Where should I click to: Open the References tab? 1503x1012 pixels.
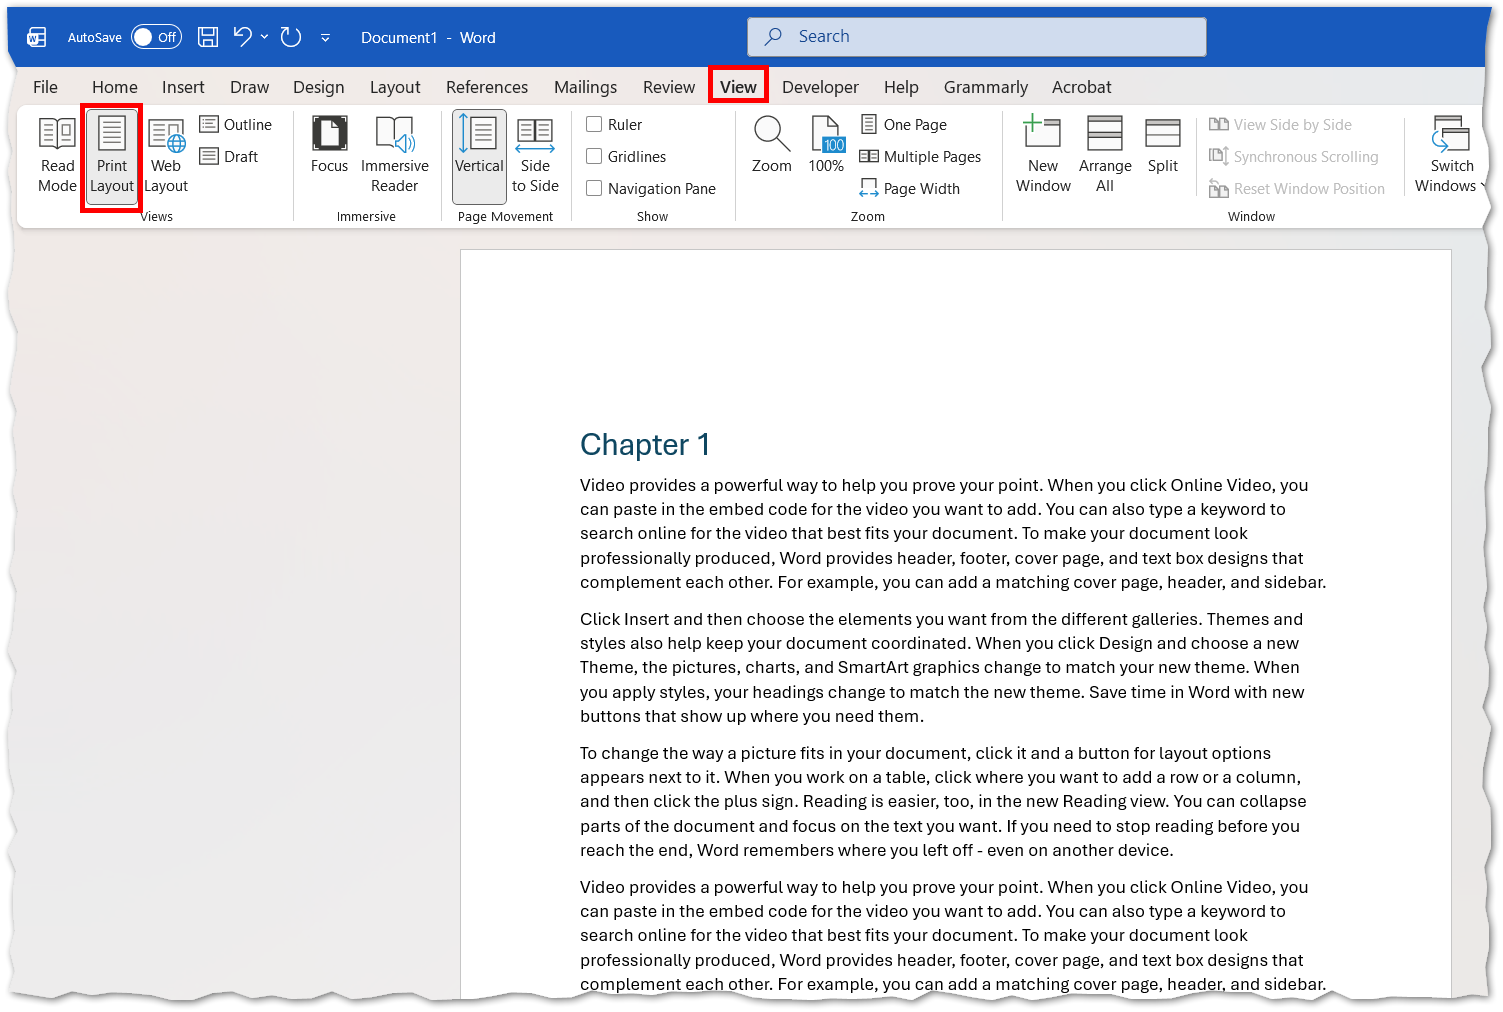(487, 87)
